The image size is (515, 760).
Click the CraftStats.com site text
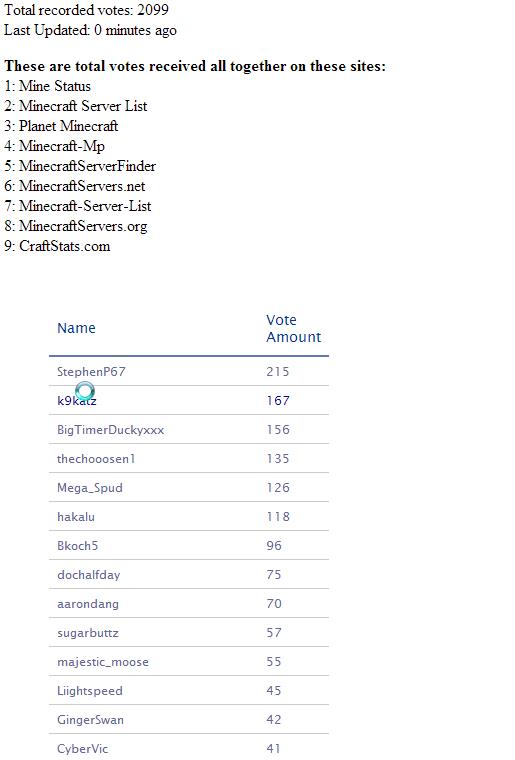pos(64,246)
